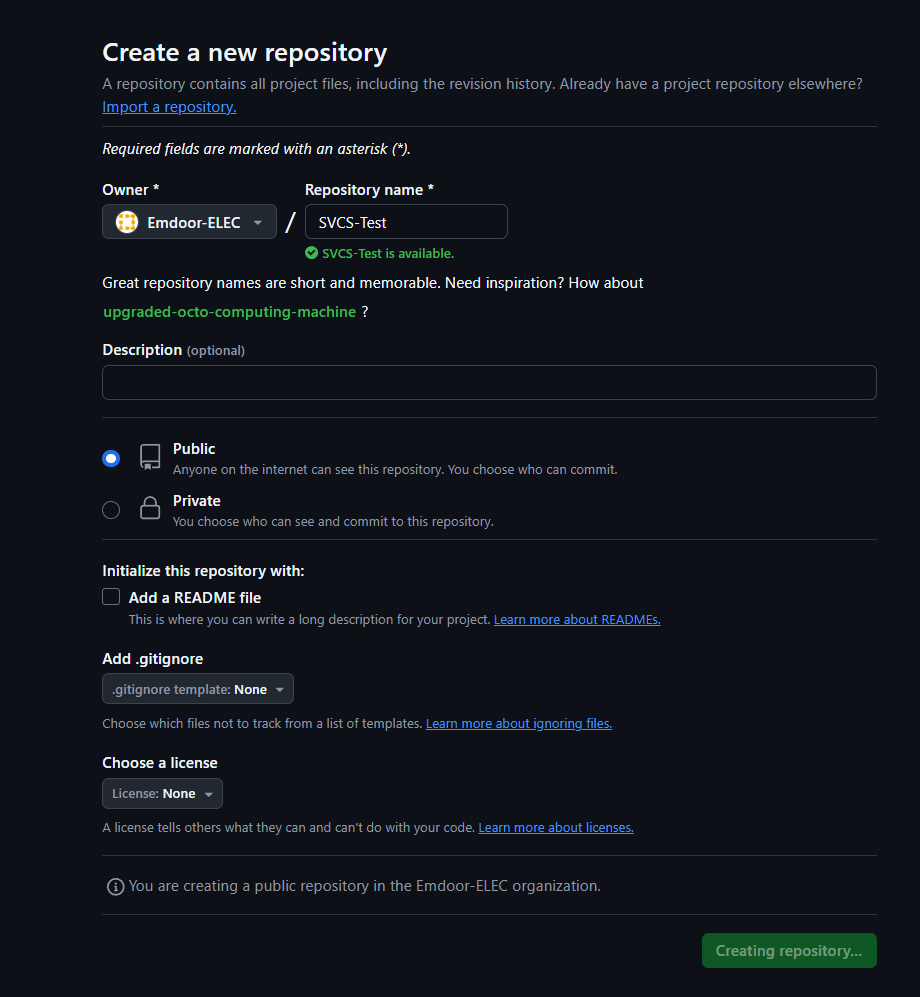This screenshot has width=920, height=997.
Task: Click the Private option label text
Action: [x=197, y=501]
